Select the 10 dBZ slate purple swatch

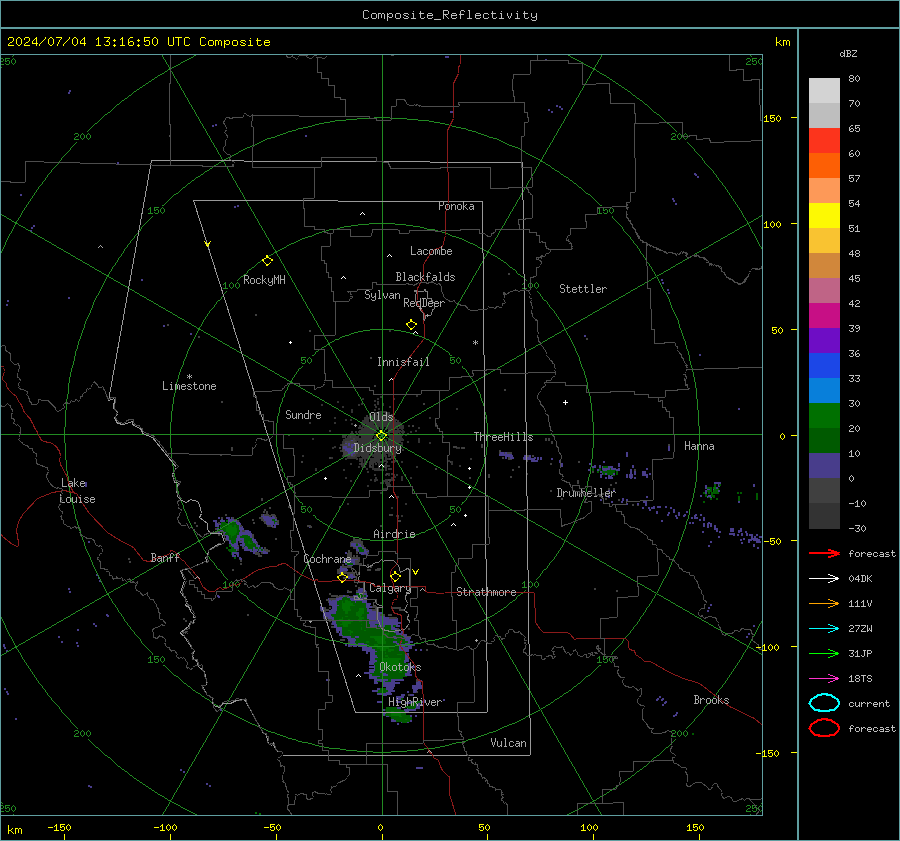pos(824,466)
